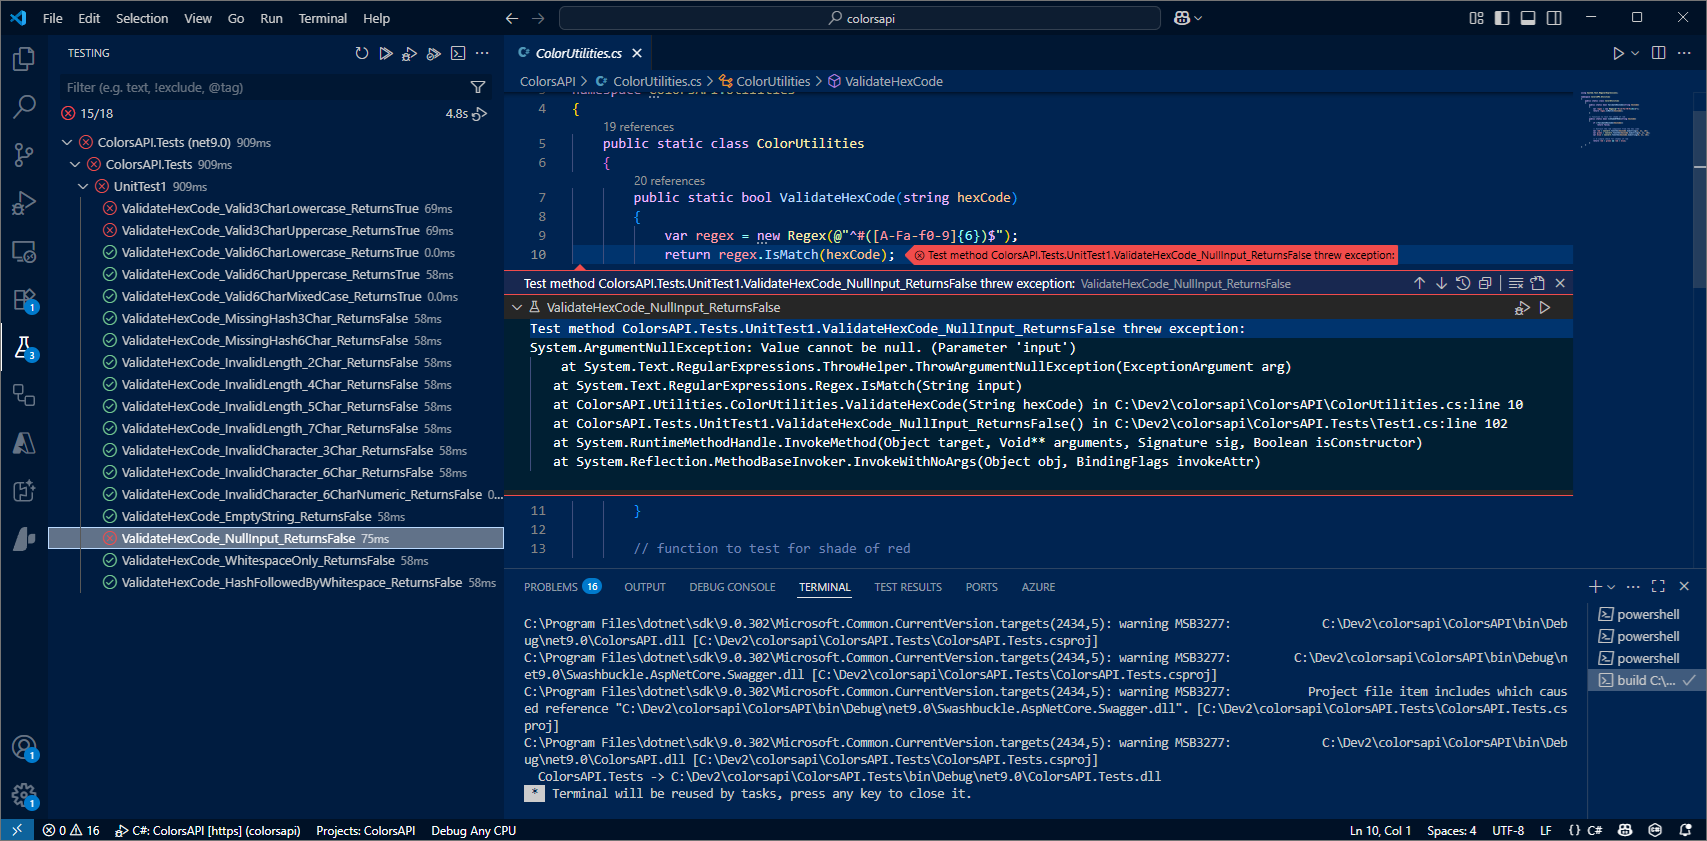Run all tests with the double-play icon
1707x841 pixels.
coord(386,53)
